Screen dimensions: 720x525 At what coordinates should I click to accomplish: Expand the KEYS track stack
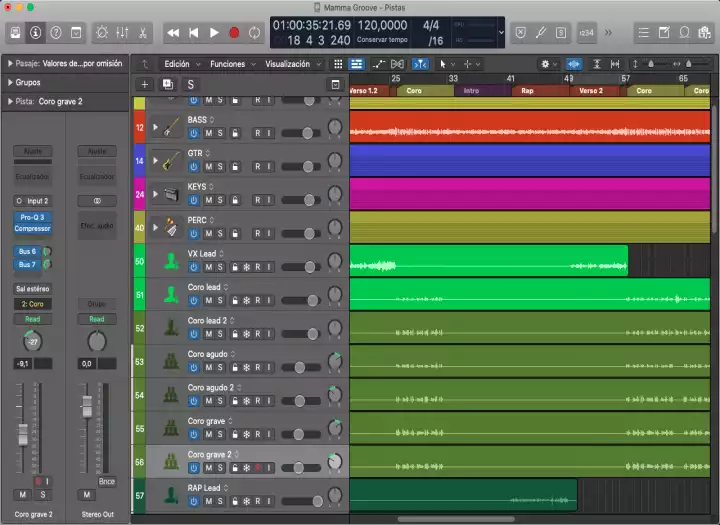[155, 194]
